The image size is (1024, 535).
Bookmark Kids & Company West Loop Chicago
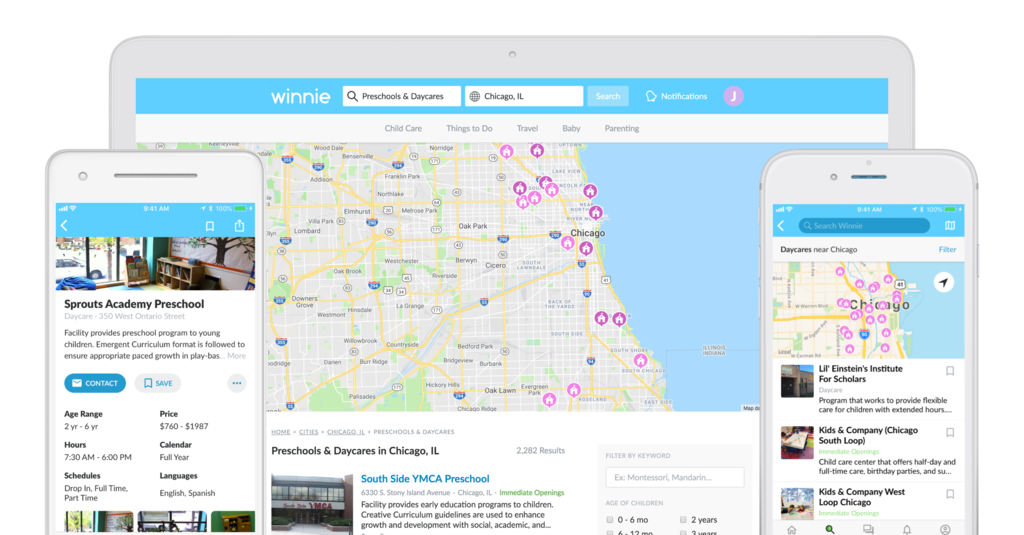click(950, 494)
